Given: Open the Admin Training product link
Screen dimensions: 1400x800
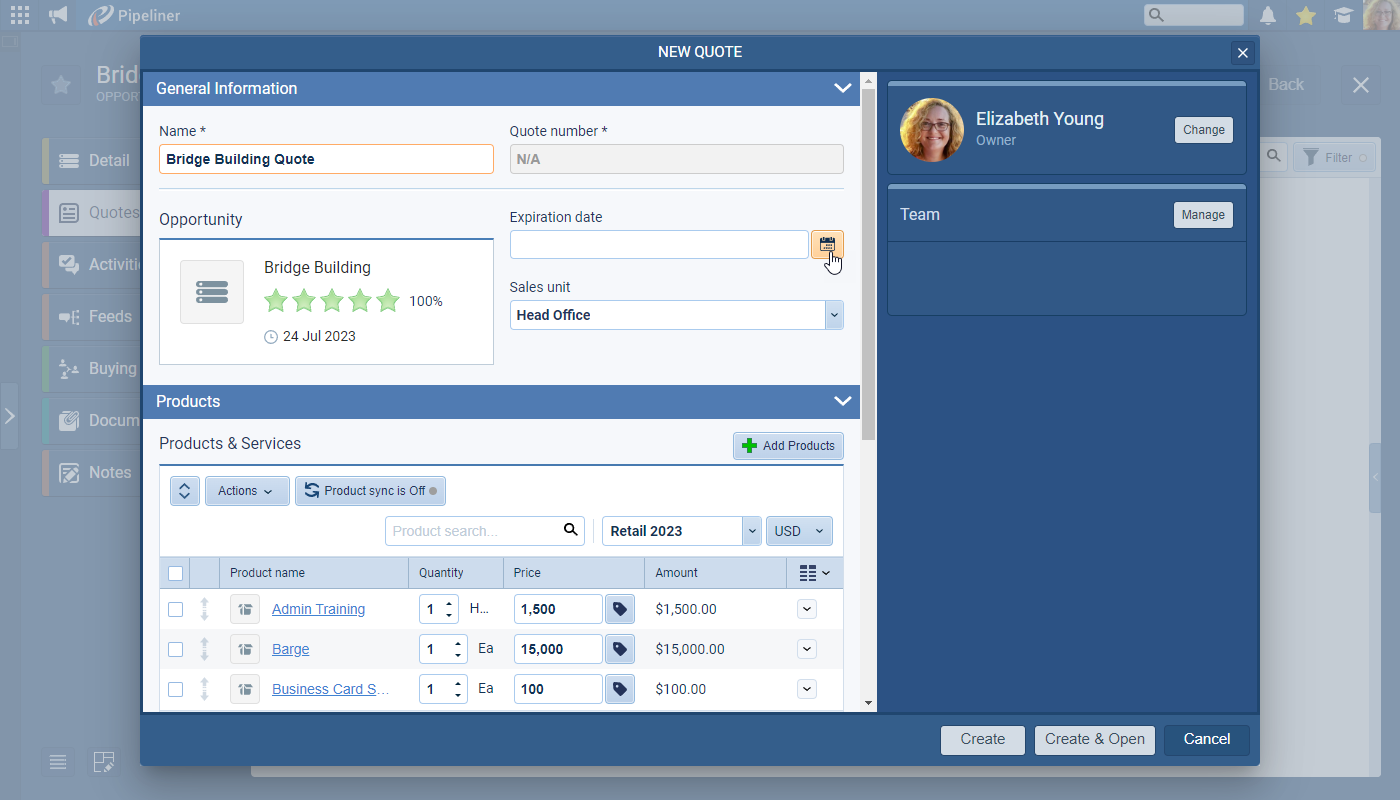Looking at the screenshot, I should point(318,609).
